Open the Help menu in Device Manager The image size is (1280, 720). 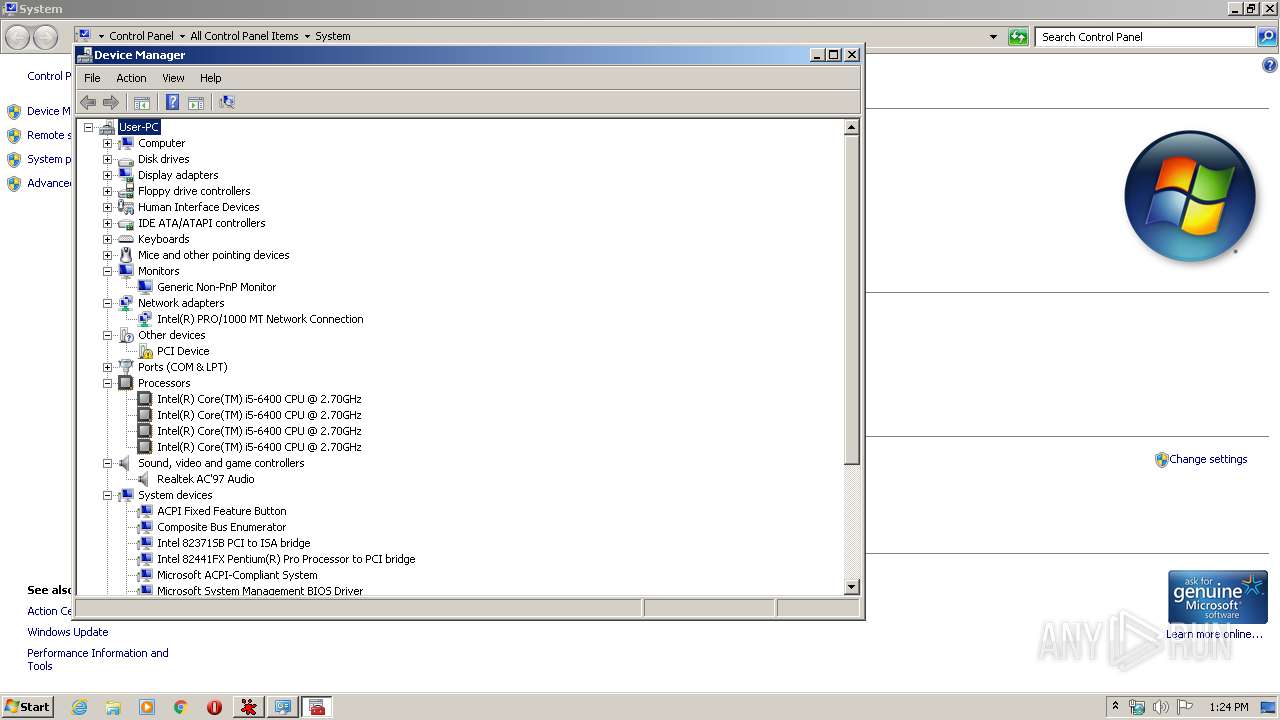pos(210,78)
